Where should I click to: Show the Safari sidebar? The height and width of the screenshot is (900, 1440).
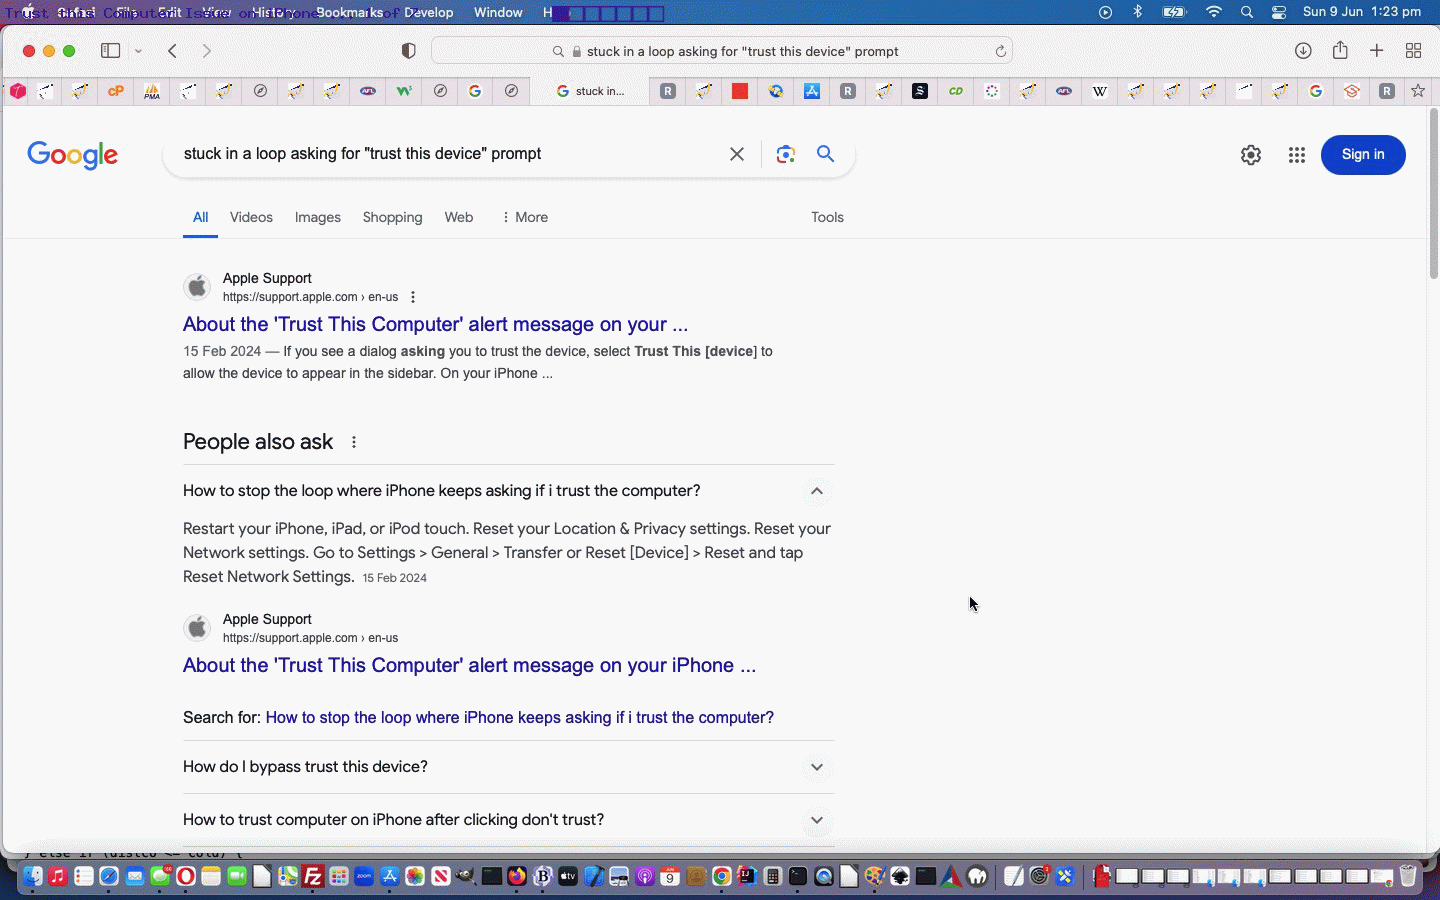tap(111, 51)
